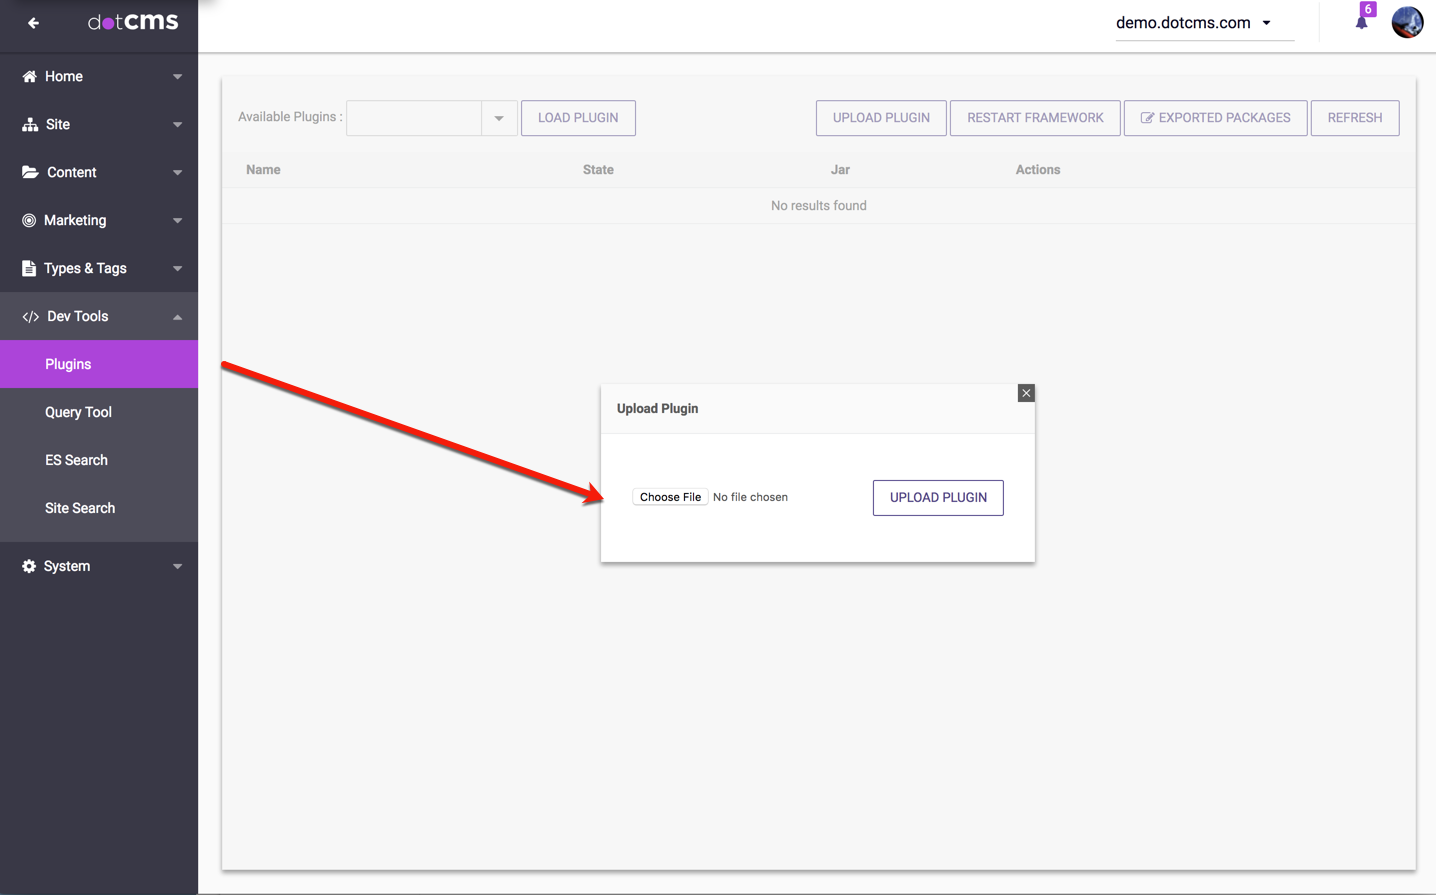This screenshot has width=1436, height=895.
Task: Click the user avatar in top bar
Action: (x=1407, y=22)
